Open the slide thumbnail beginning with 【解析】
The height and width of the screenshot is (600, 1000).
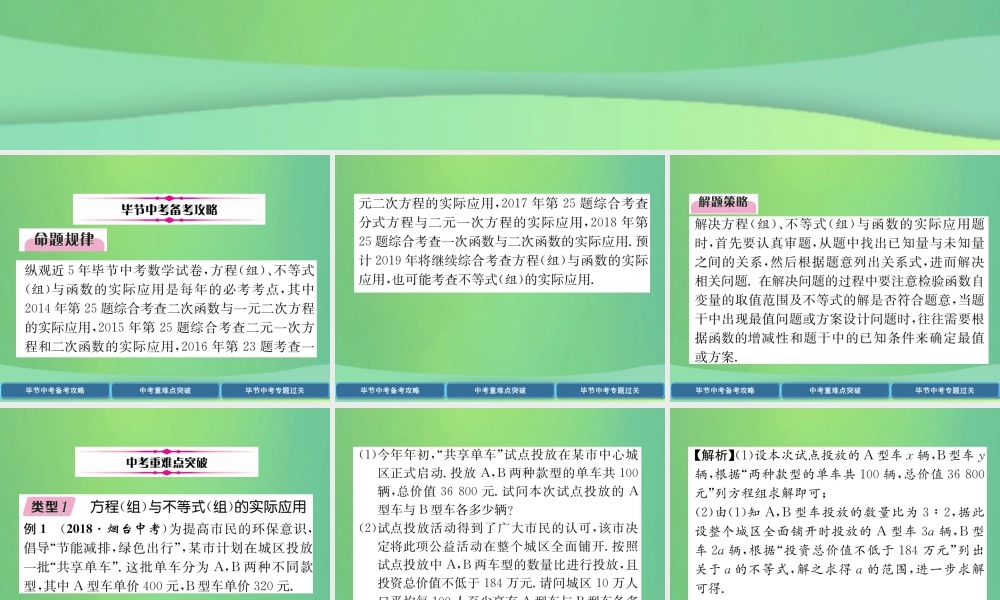[835, 504]
